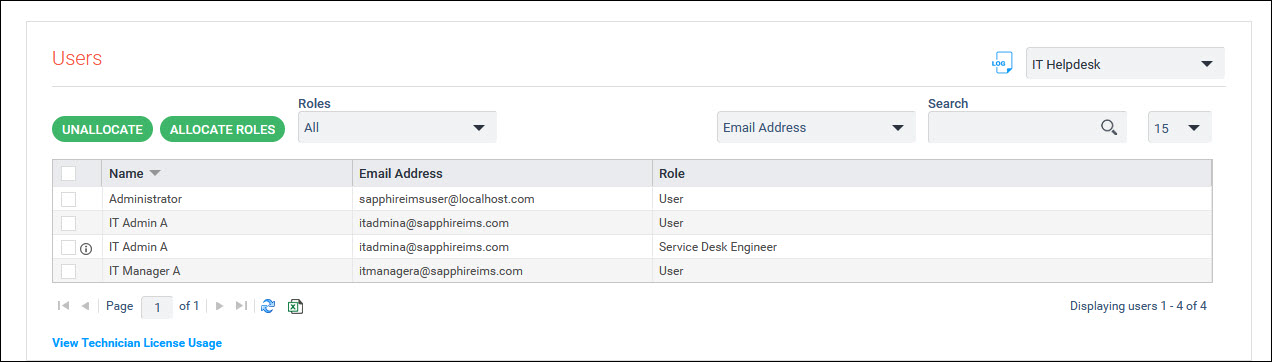Image resolution: width=1272 pixels, height=362 pixels.
Task: Go to previous page
Action: pyautogui.click(x=85, y=306)
